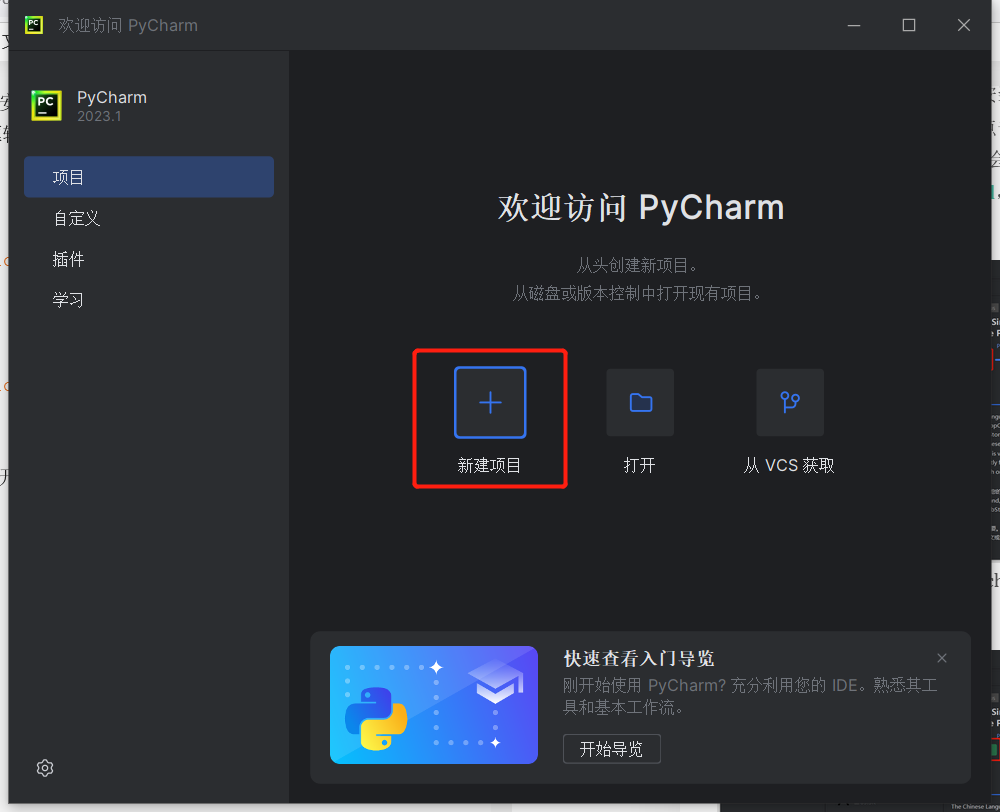Minimize the PyCharm welcome window

click(x=854, y=25)
